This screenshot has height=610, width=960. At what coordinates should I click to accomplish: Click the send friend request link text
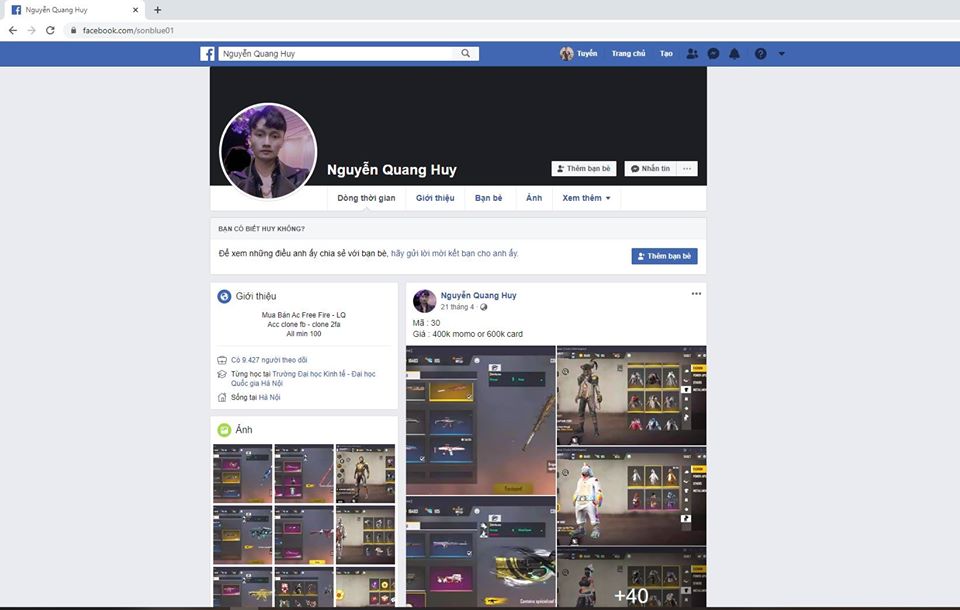click(x=454, y=253)
